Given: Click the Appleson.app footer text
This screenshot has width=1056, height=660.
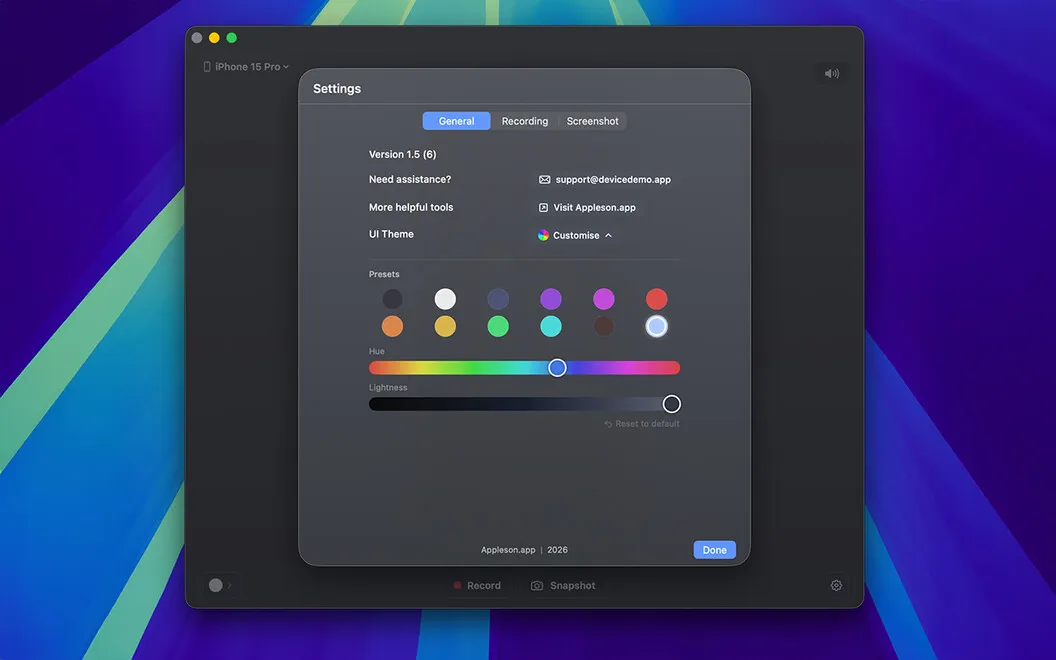Looking at the screenshot, I should tap(508, 550).
